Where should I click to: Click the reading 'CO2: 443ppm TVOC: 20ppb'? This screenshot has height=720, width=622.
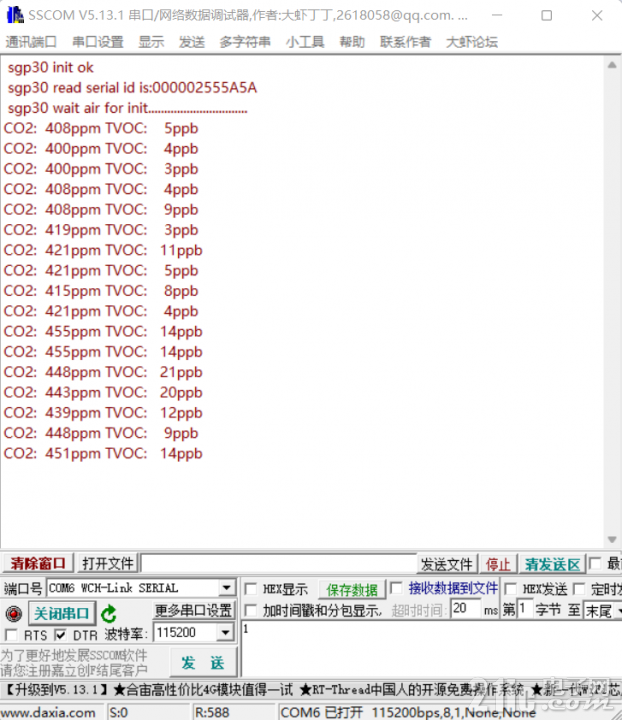pos(103,392)
